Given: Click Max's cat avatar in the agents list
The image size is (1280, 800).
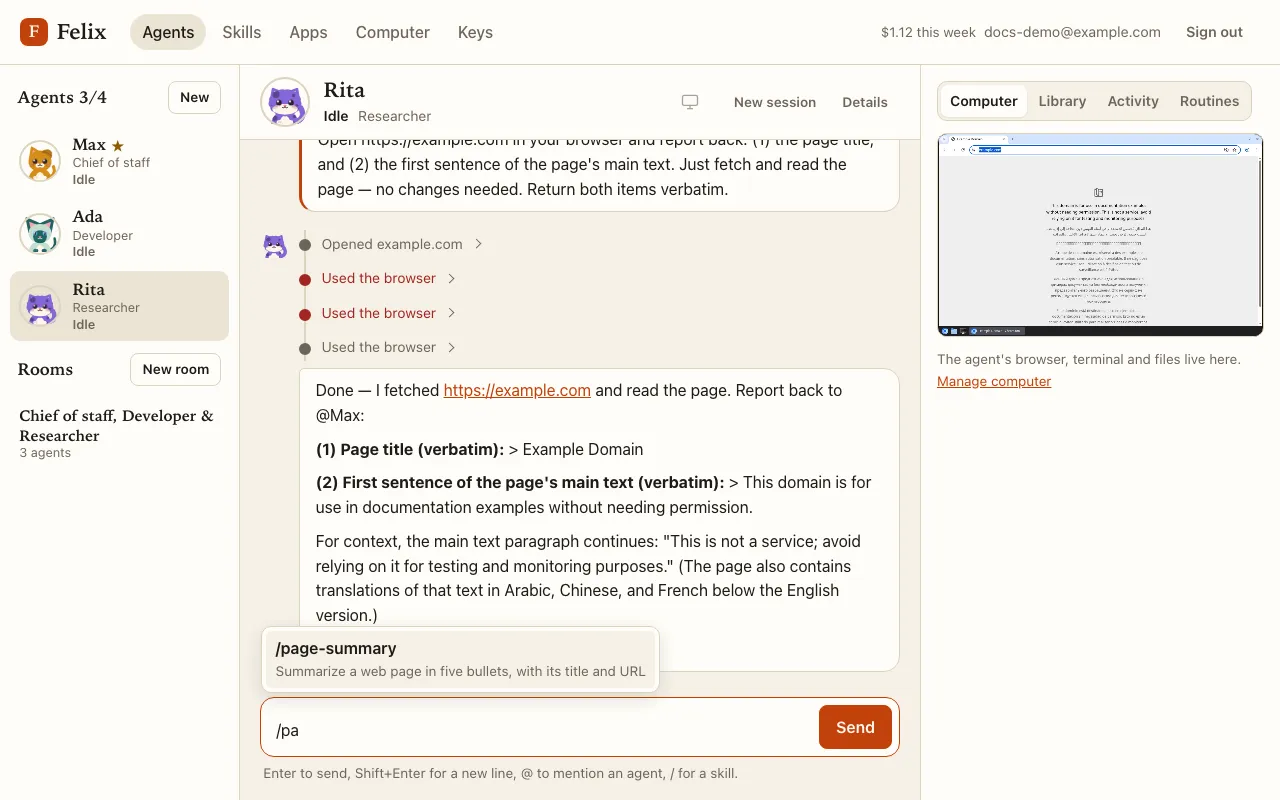Looking at the screenshot, I should point(40,161).
